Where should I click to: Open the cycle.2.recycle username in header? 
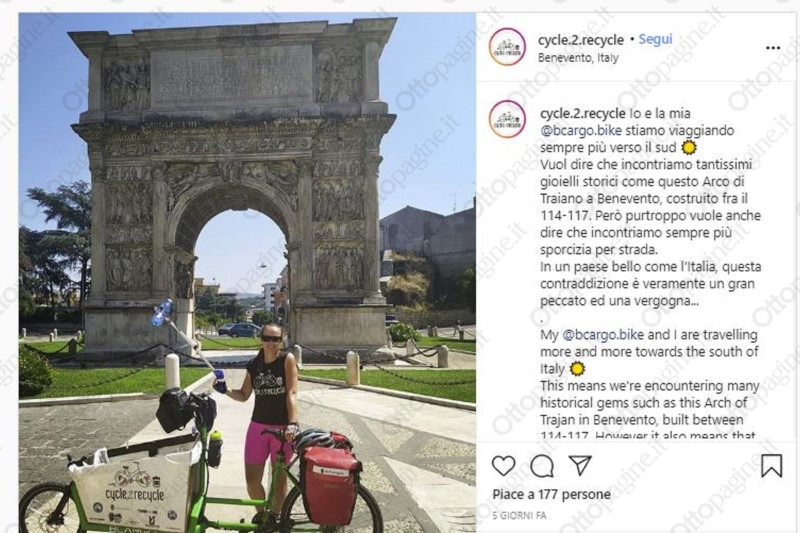tap(581, 40)
